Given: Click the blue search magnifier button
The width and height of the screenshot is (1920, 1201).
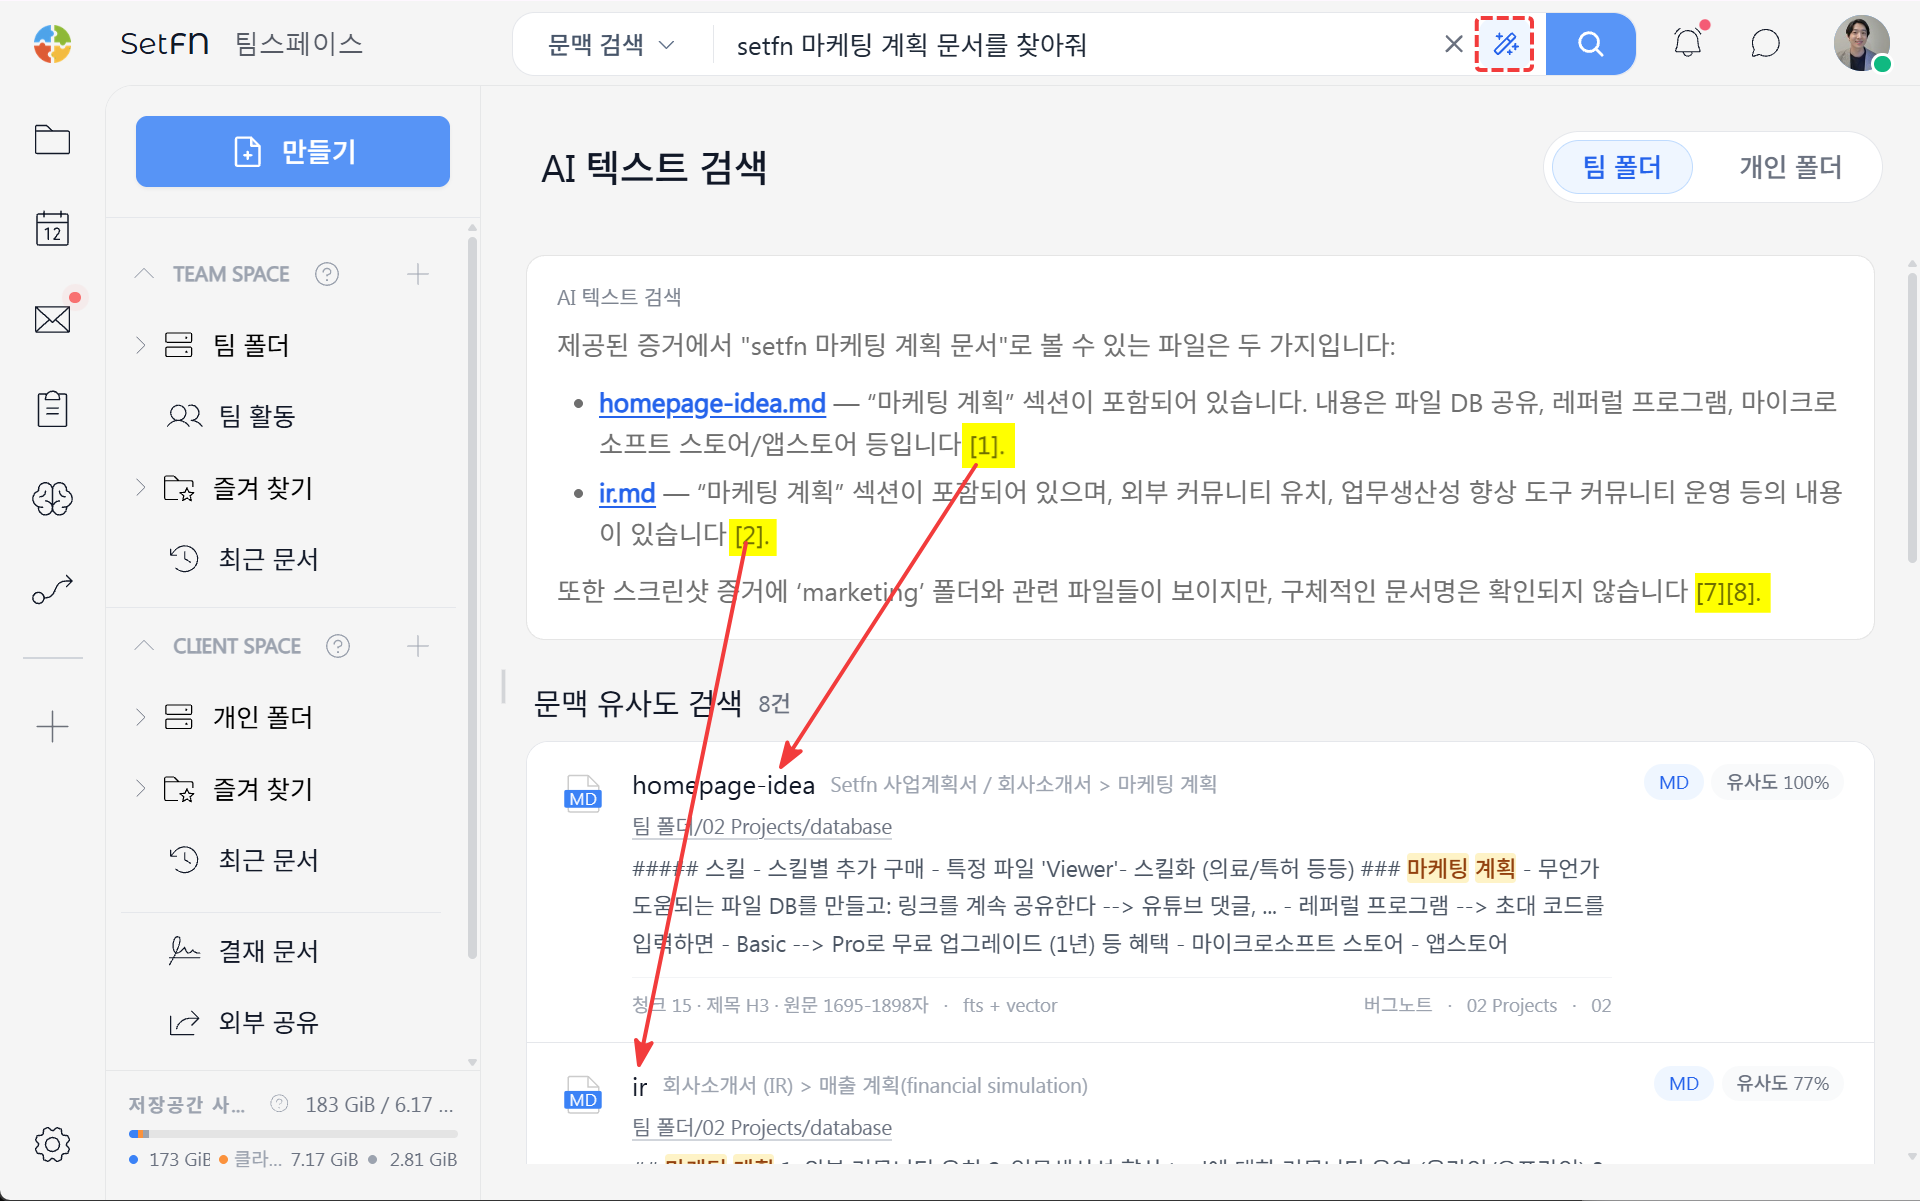Looking at the screenshot, I should (1590, 44).
